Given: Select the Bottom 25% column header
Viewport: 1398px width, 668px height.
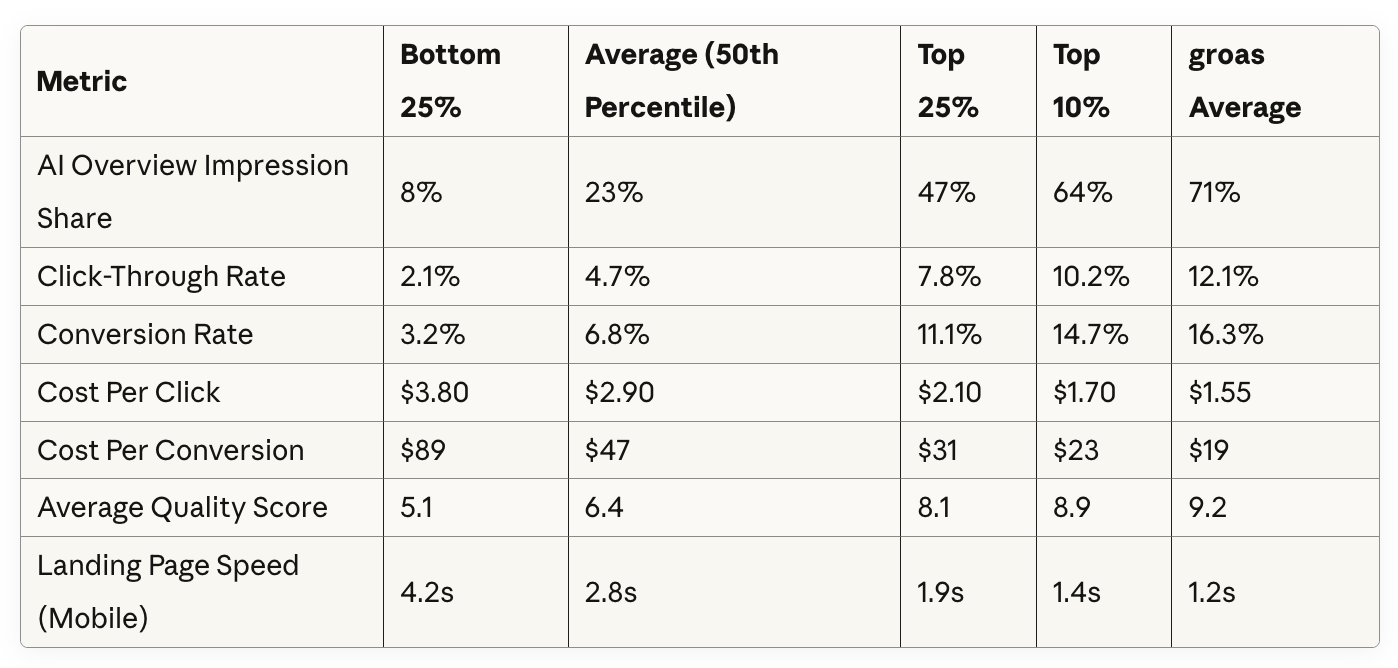Looking at the screenshot, I should (450, 81).
